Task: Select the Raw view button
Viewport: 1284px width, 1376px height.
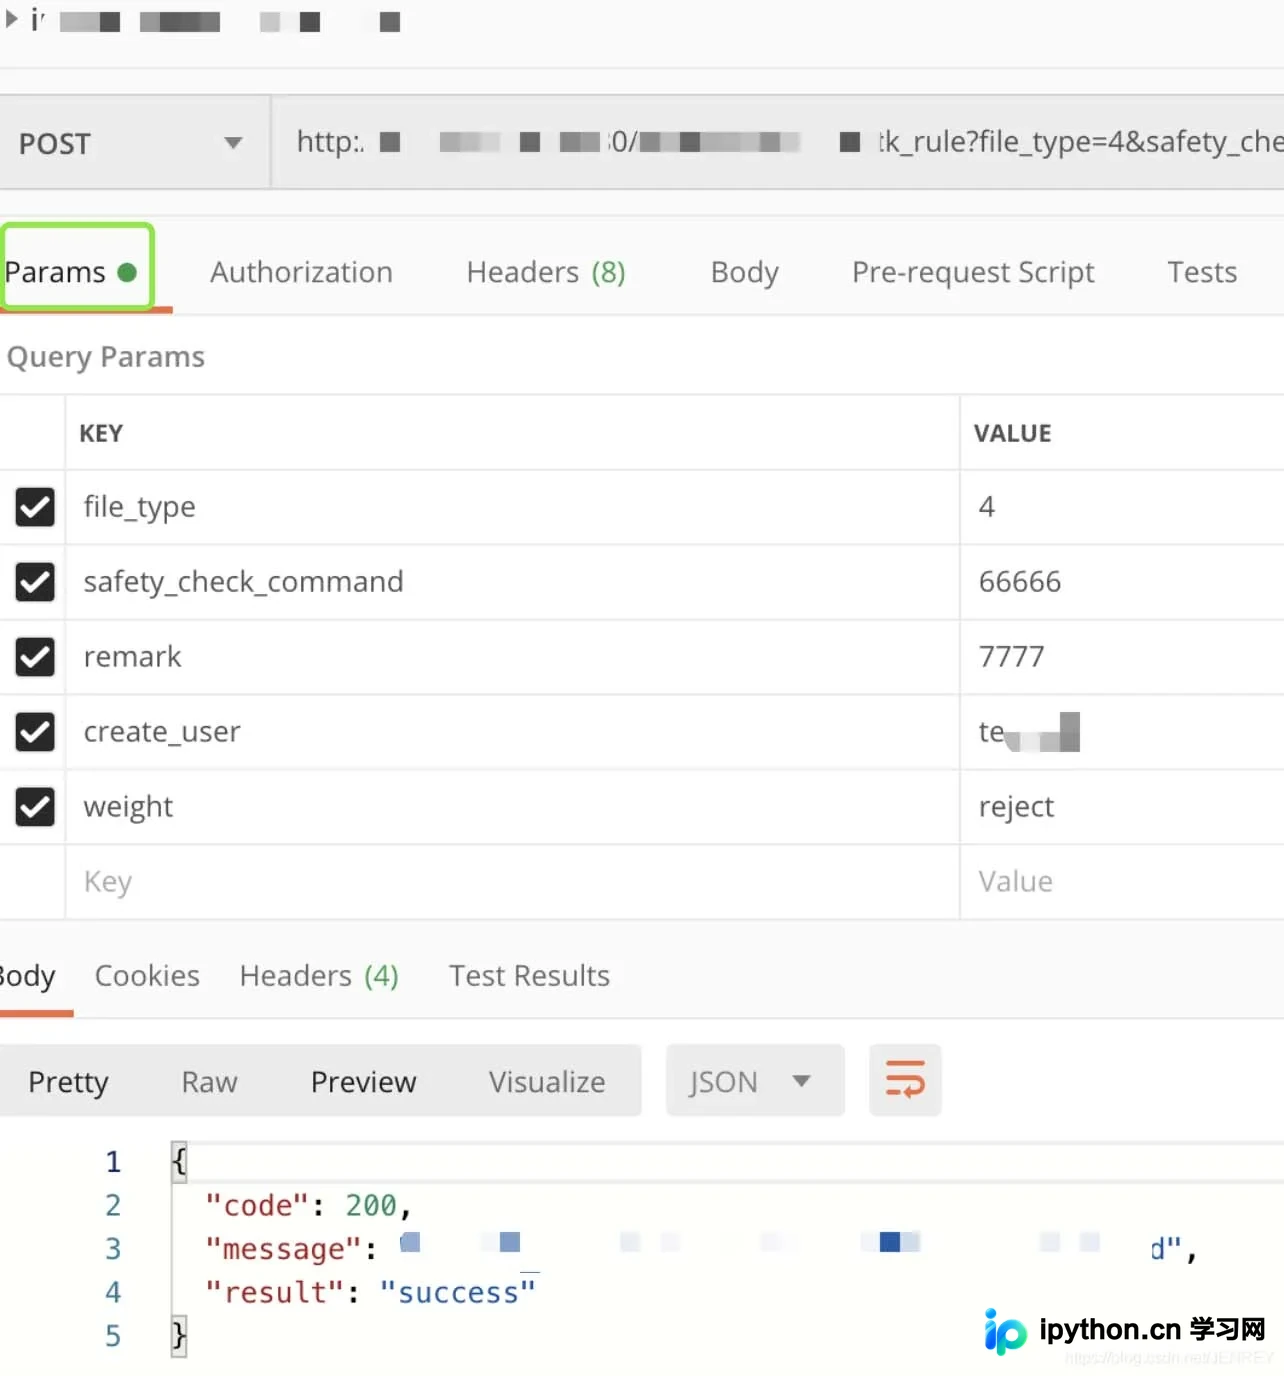Action: tap(209, 1081)
